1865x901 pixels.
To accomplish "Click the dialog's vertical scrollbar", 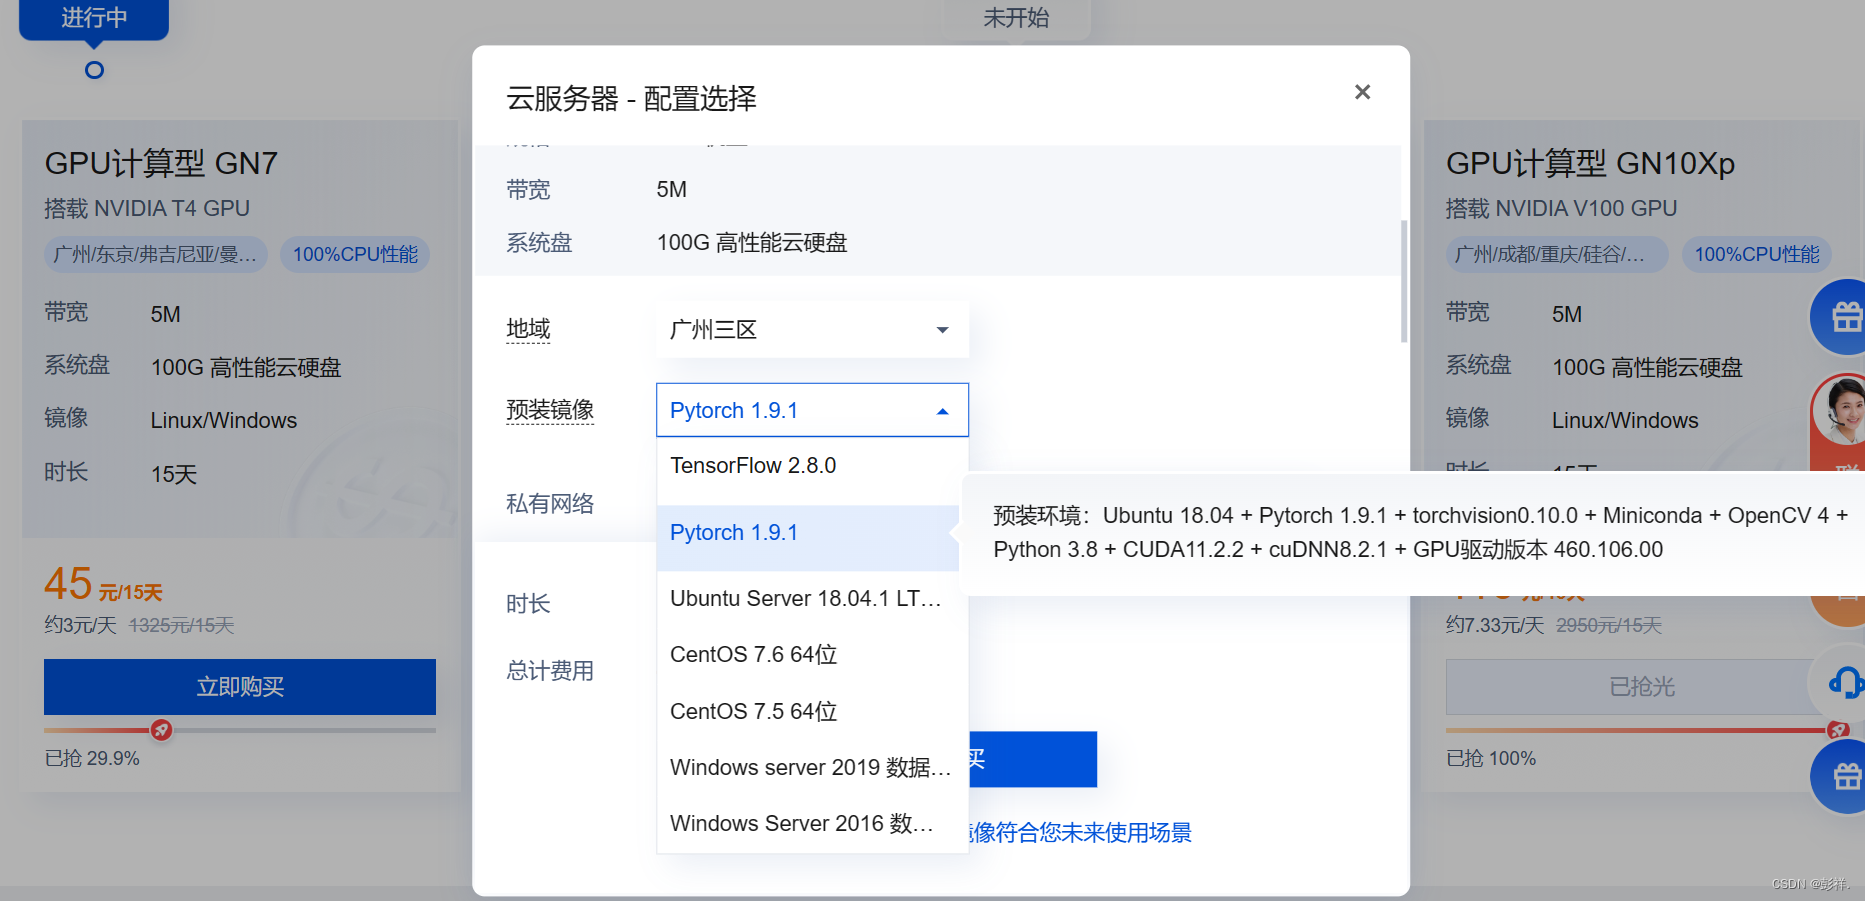I will [x=1403, y=281].
